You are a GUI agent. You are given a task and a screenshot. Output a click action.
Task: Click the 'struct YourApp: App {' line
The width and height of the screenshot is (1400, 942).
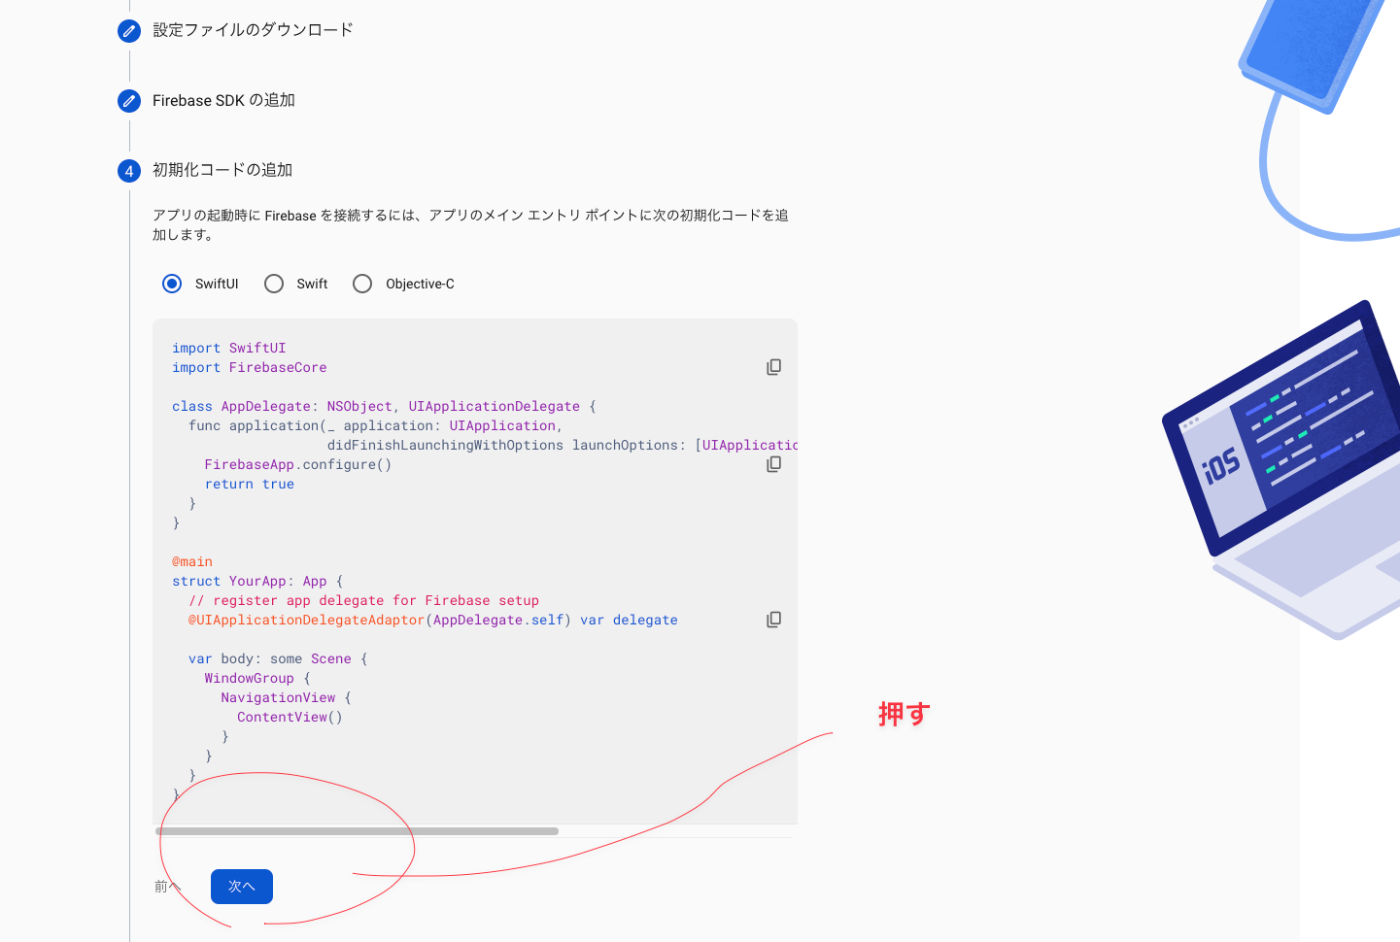[257, 581]
